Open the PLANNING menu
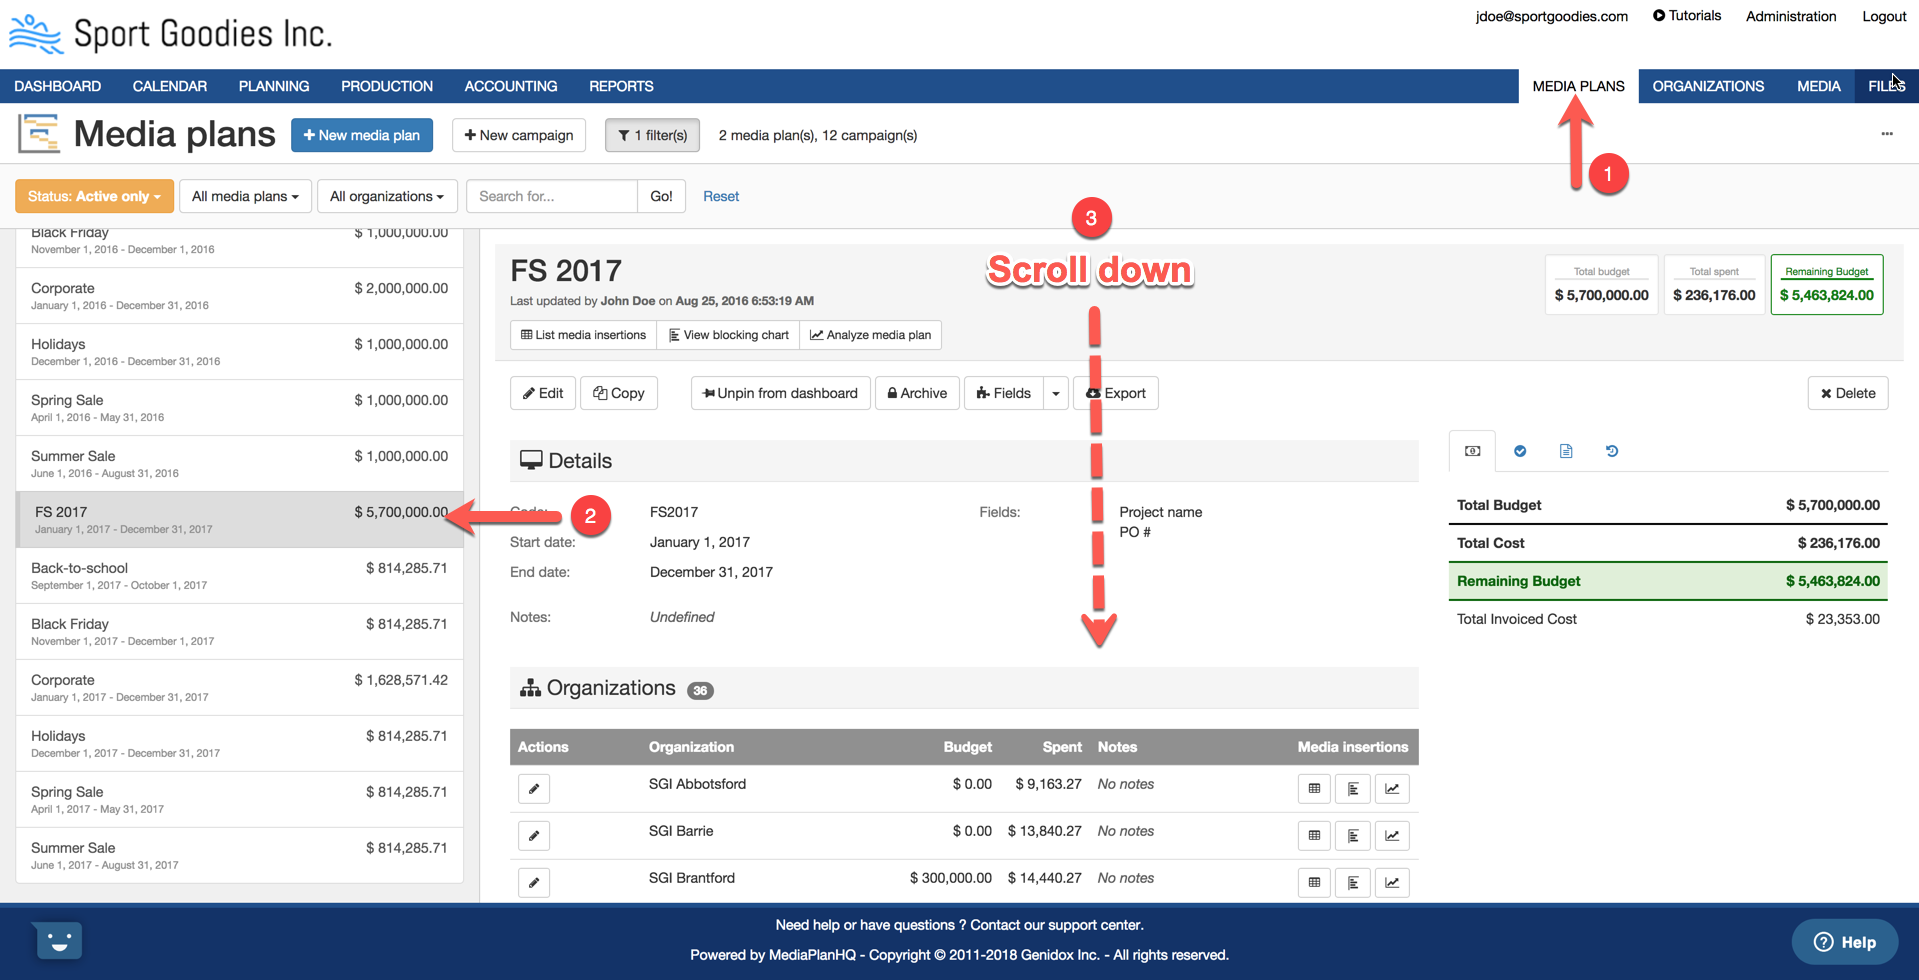 pyautogui.click(x=273, y=86)
